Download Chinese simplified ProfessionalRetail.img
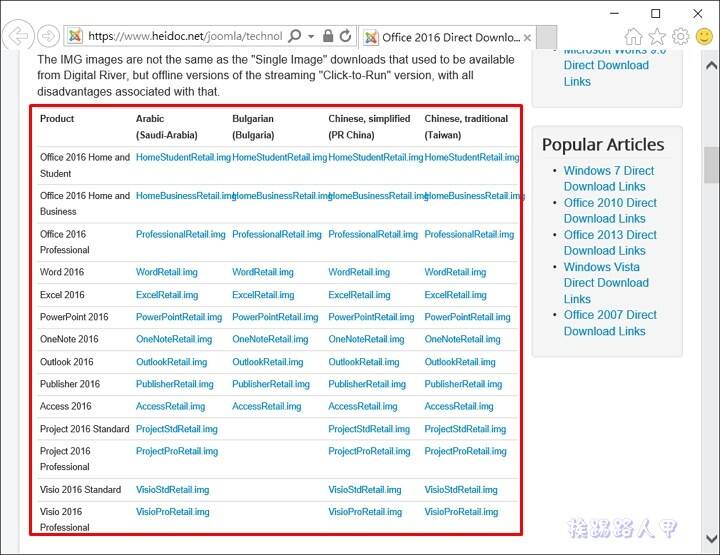The width and height of the screenshot is (720, 555). pyautogui.click(x=373, y=234)
